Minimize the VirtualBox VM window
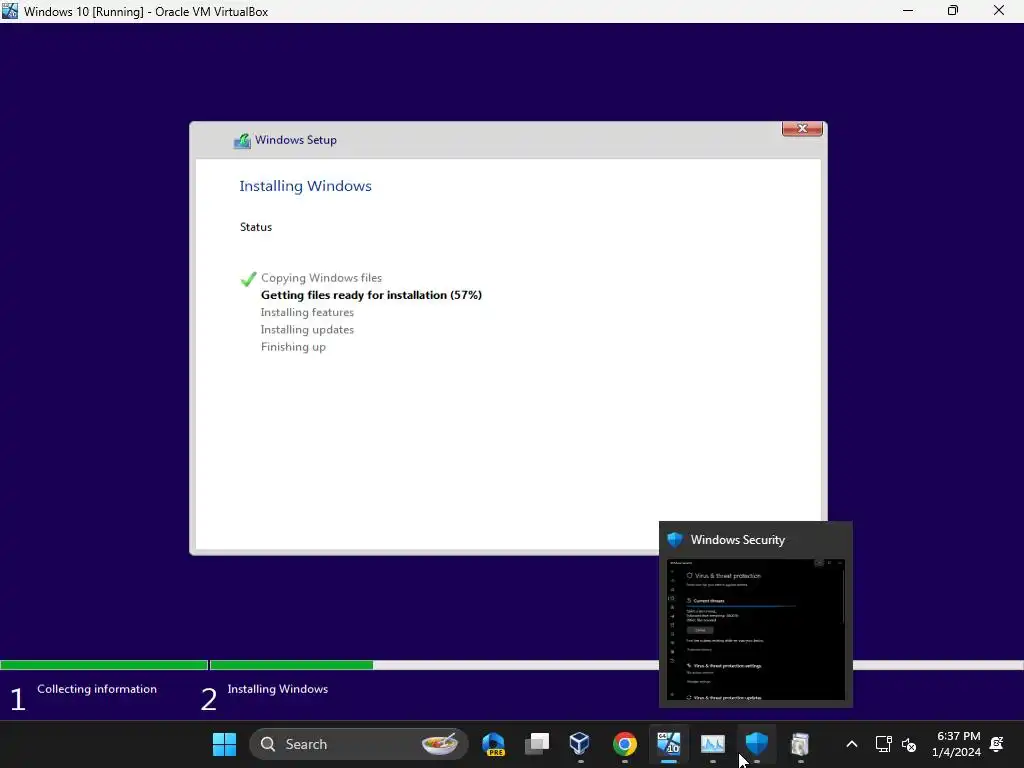This screenshot has width=1024, height=768. 908,11
